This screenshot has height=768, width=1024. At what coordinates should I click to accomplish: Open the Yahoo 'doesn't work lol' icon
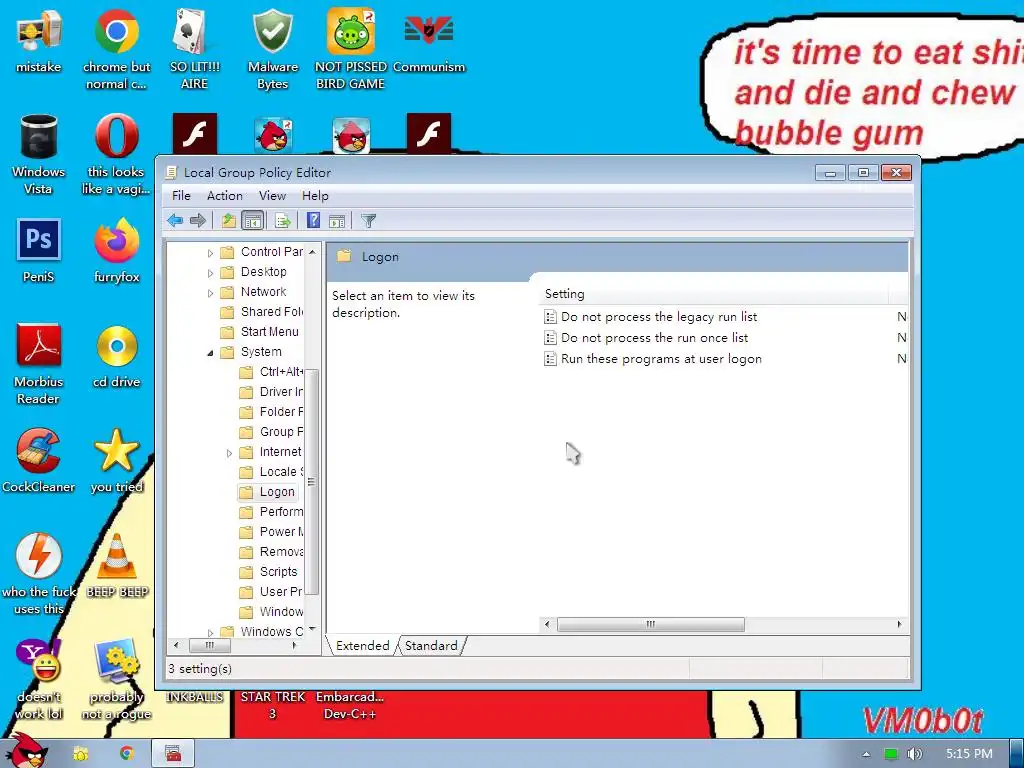tap(39, 679)
